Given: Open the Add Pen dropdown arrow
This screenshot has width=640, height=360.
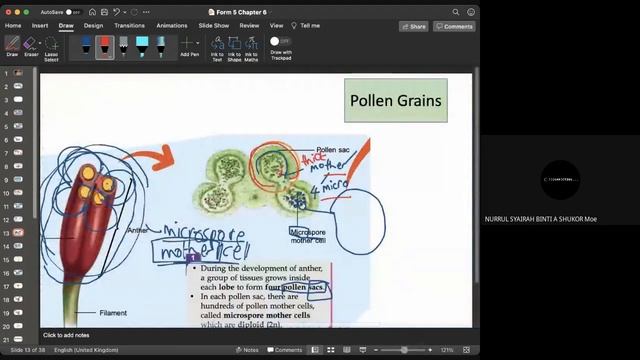Looking at the screenshot, I should (x=198, y=43).
